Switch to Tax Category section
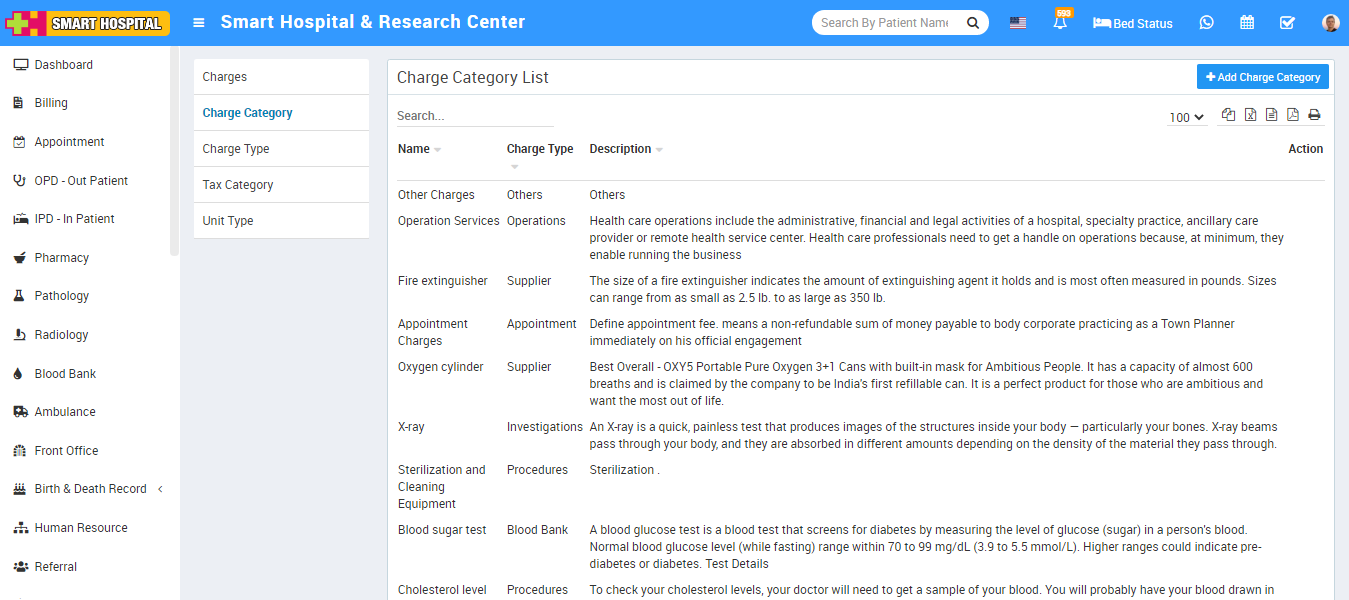1349x600 pixels. [238, 185]
